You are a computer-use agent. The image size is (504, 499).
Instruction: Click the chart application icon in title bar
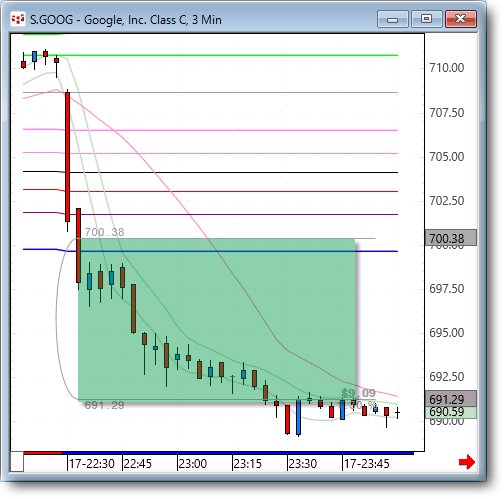[x=18, y=19]
